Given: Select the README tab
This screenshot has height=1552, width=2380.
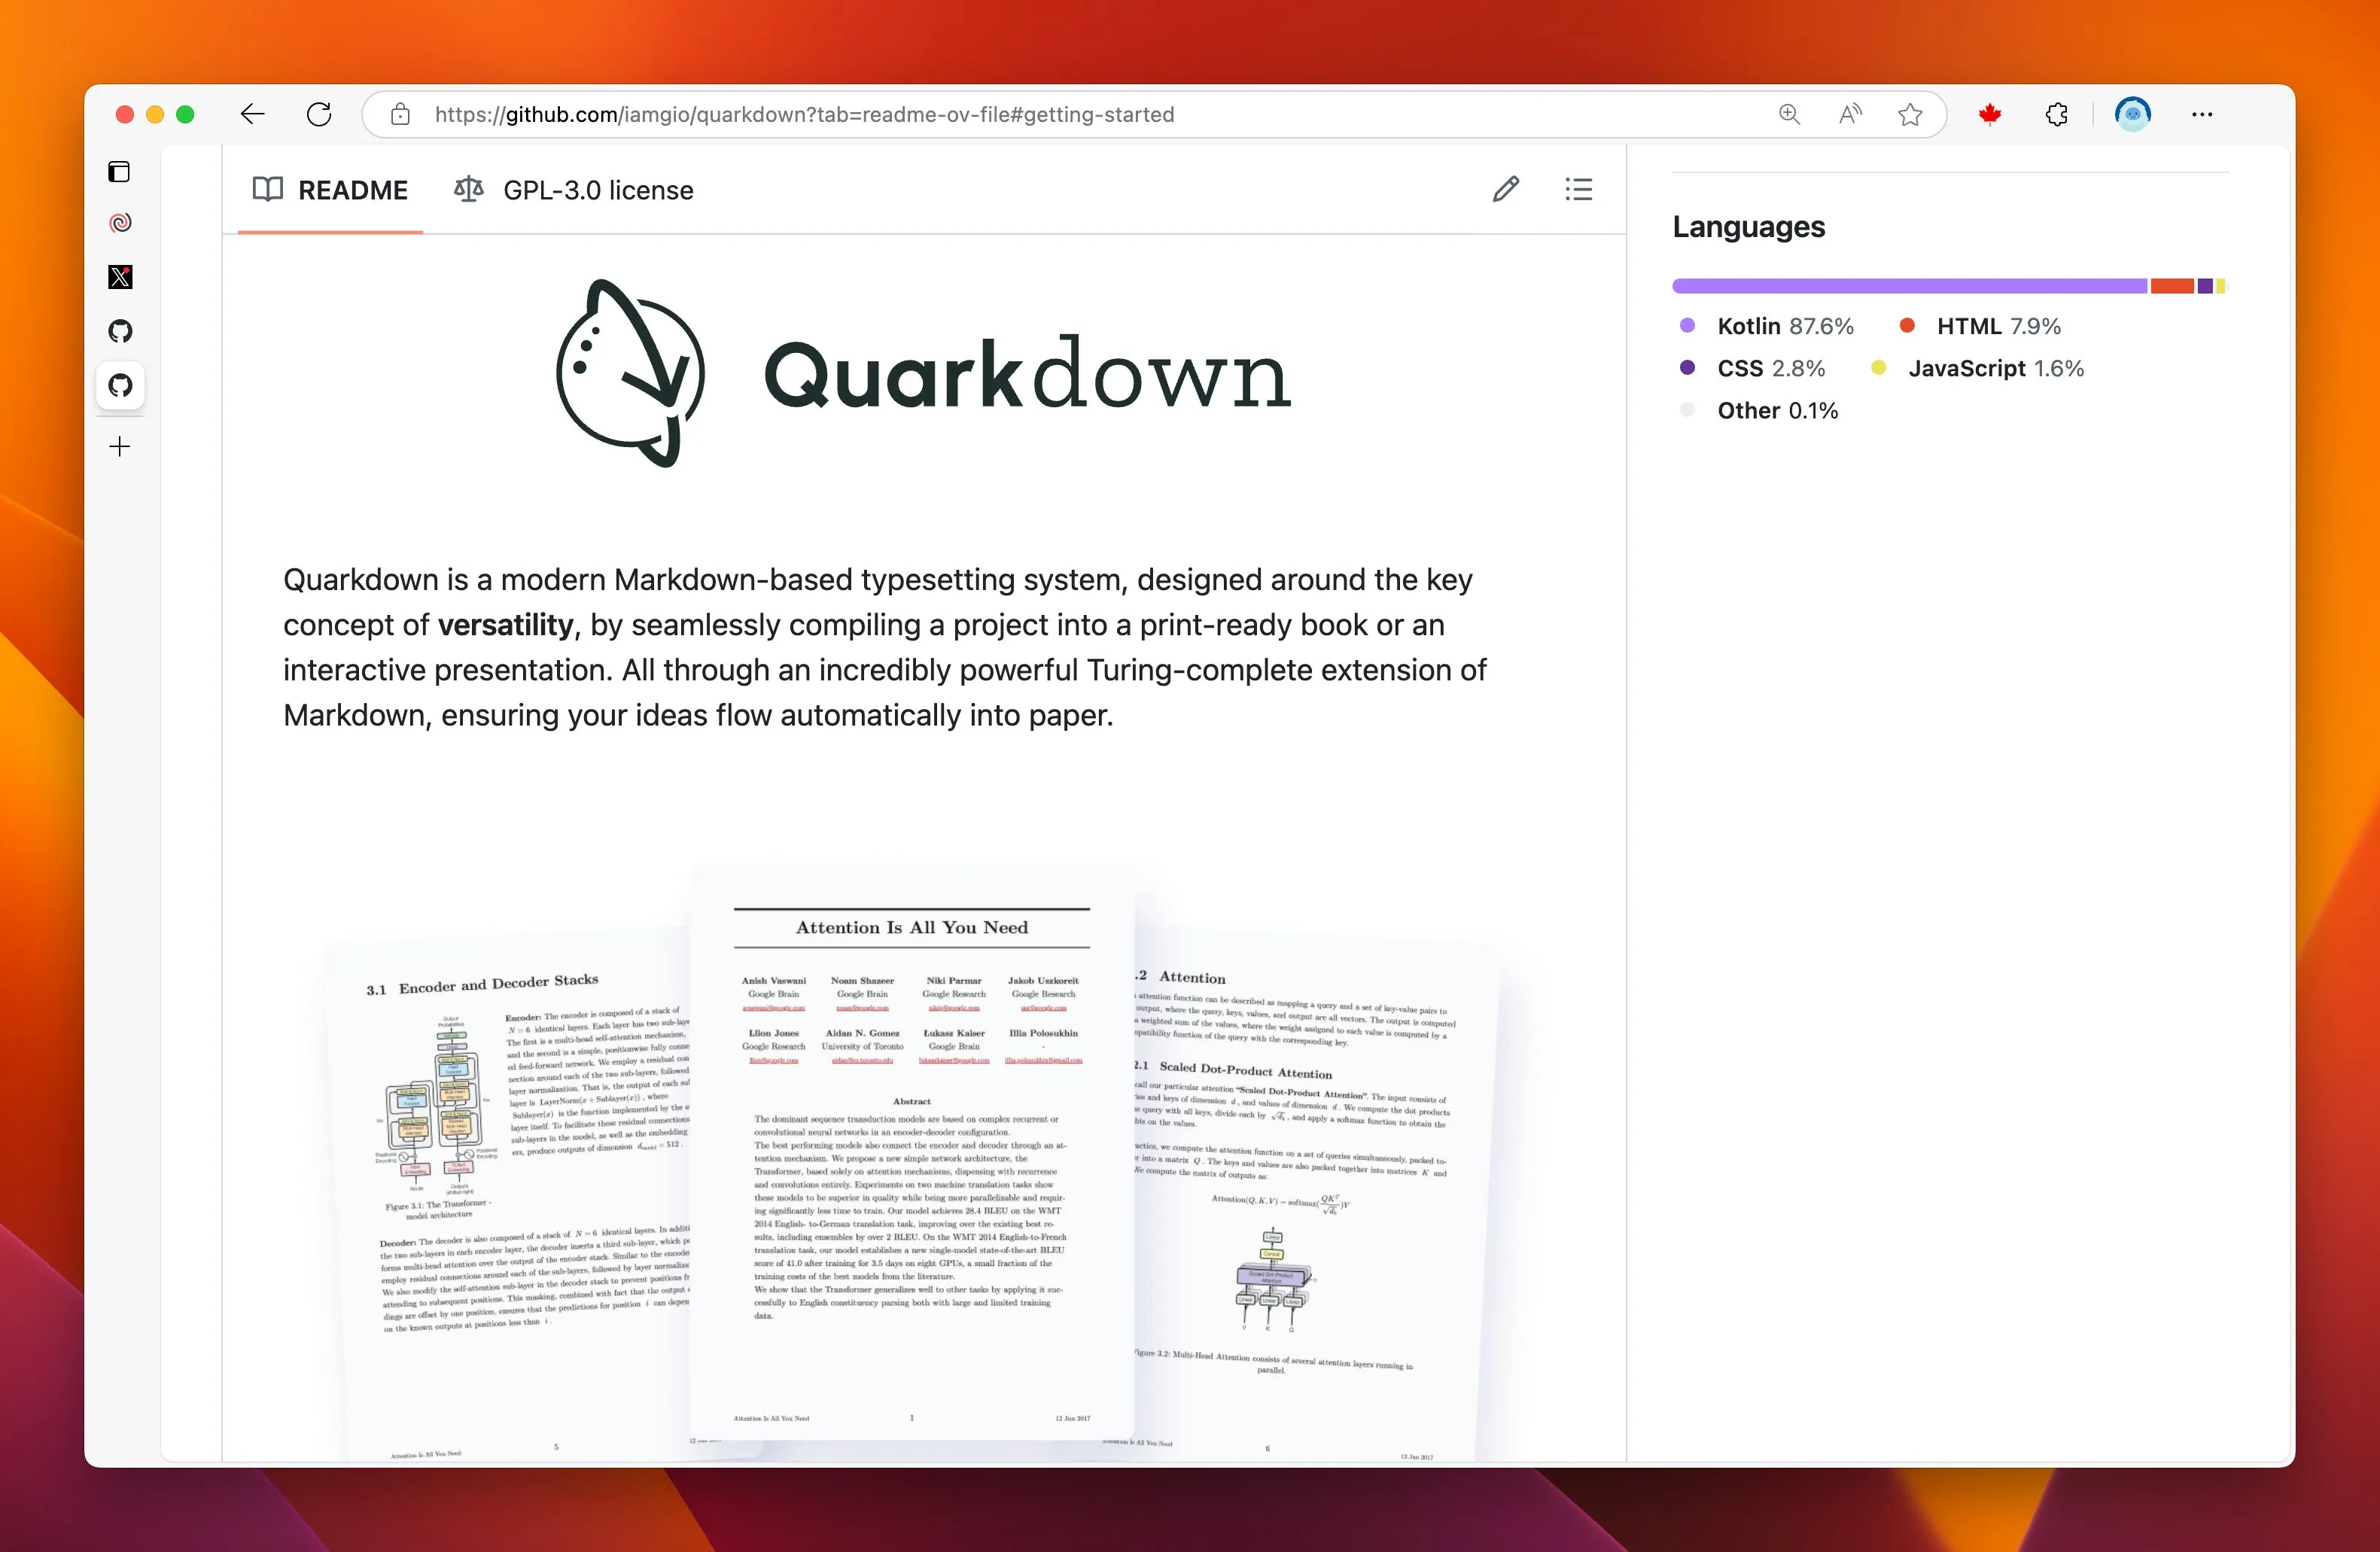Looking at the screenshot, I should (330, 190).
